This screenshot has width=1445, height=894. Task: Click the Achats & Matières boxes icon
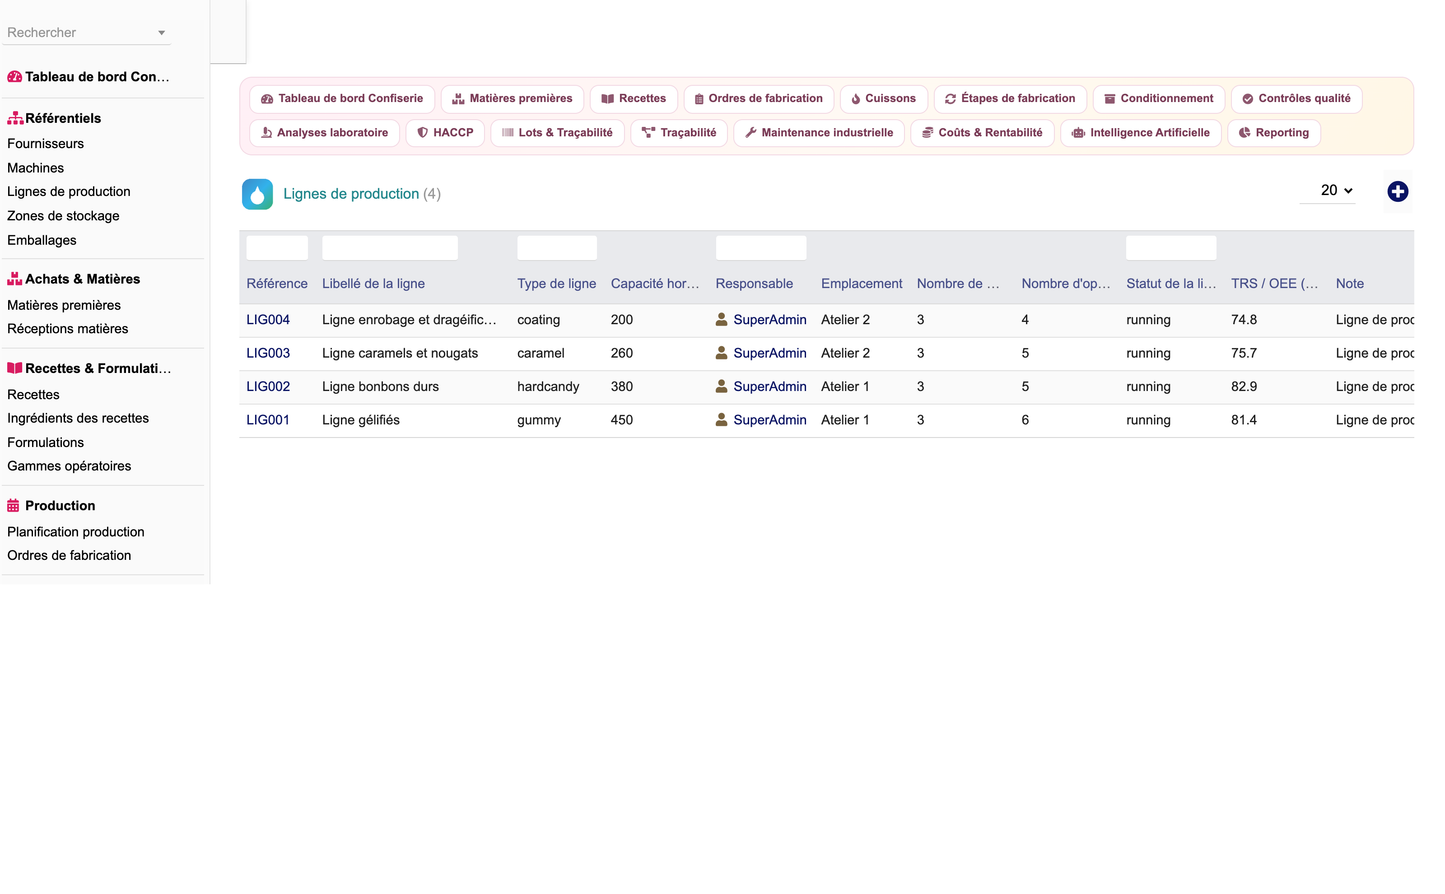(x=15, y=279)
